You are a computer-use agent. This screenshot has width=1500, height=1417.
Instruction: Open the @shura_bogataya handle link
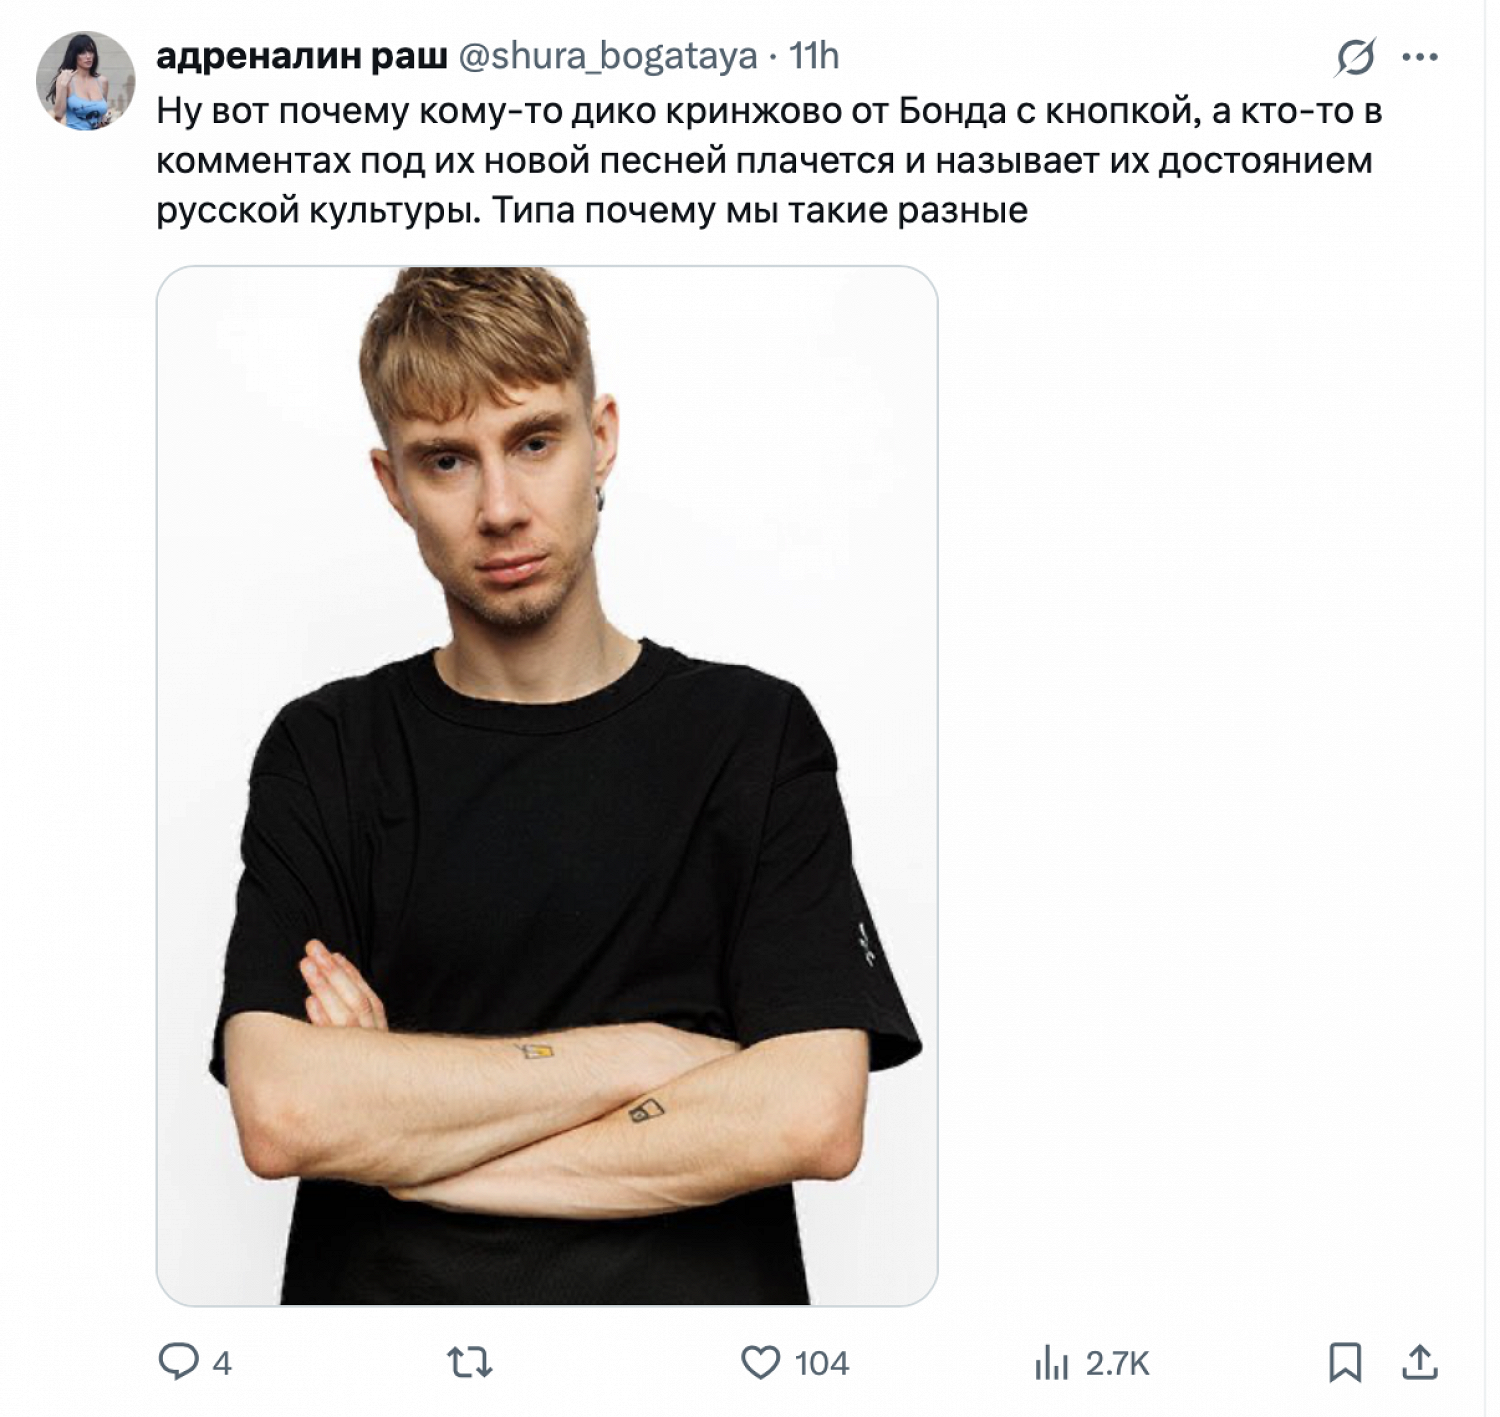click(x=608, y=57)
